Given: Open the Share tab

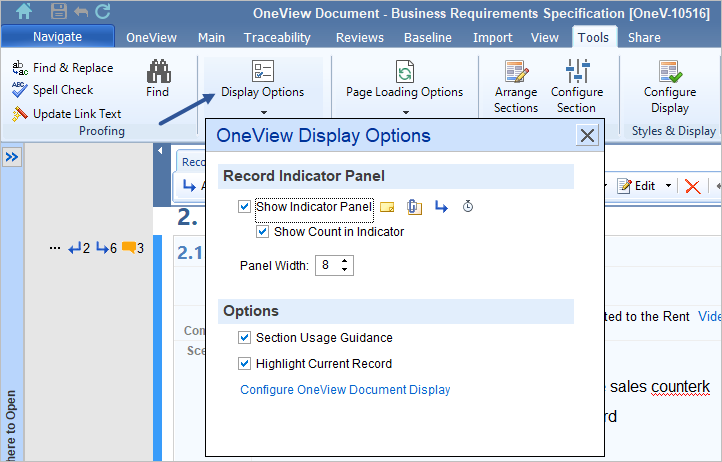Looking at the screenshot, I should [x=644, y=37].
